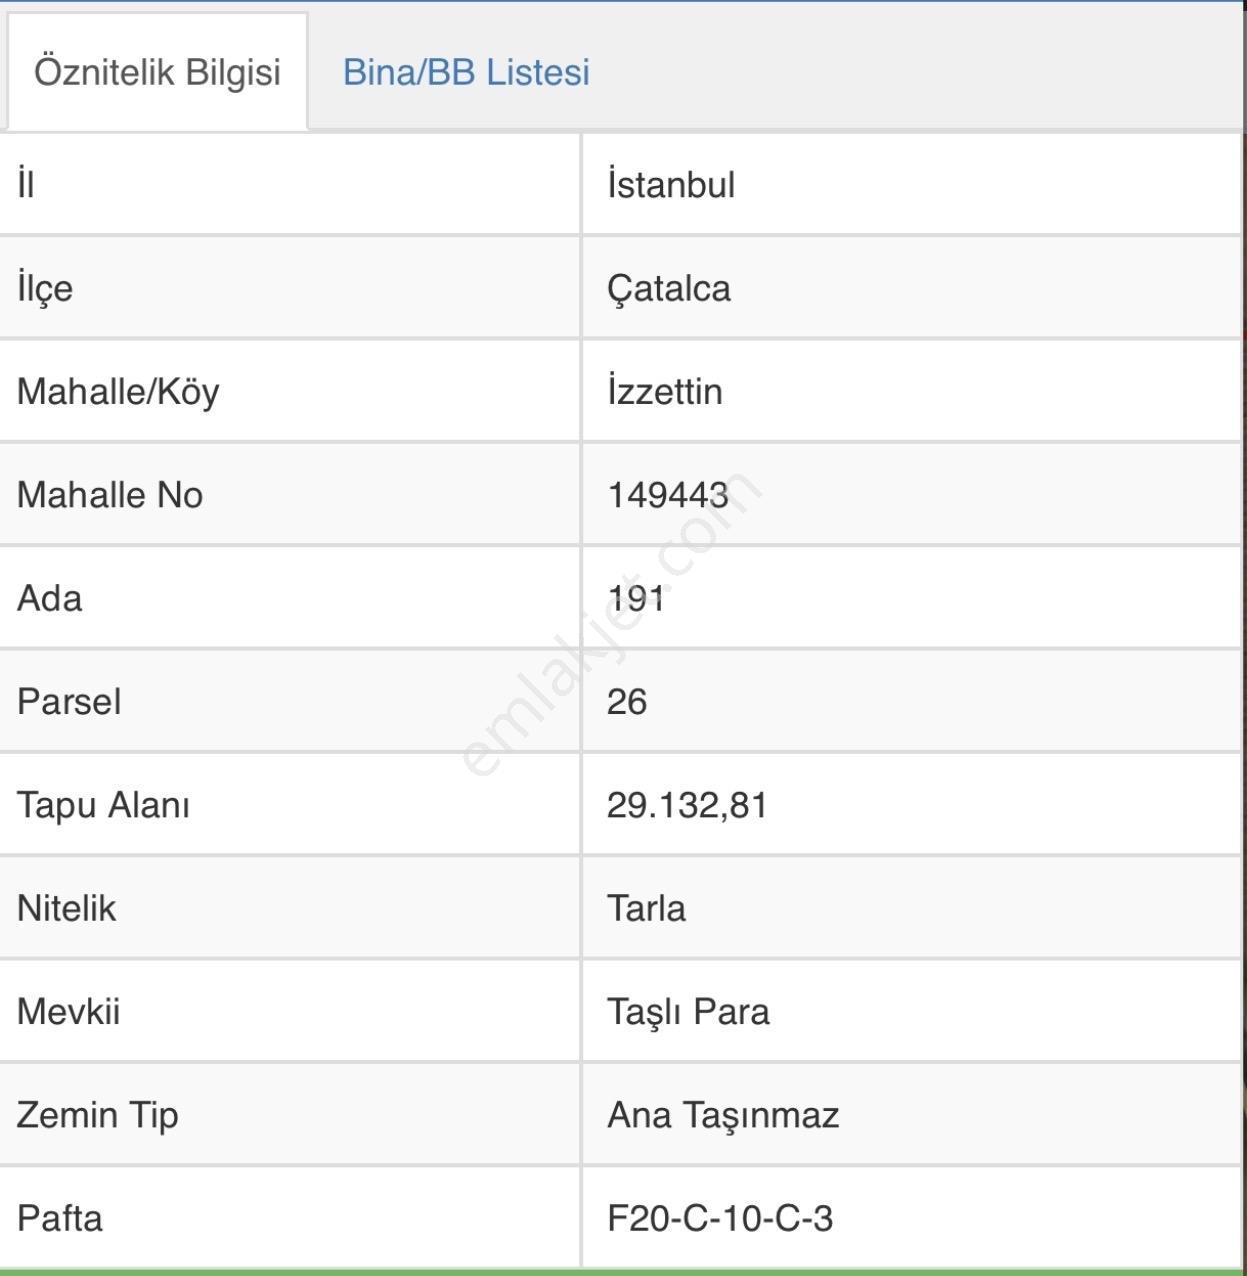Viewport: 1247px width, 1276px height.
Task: Select the Tapu Alanı value 29.132,81
Action: (687, 805)
